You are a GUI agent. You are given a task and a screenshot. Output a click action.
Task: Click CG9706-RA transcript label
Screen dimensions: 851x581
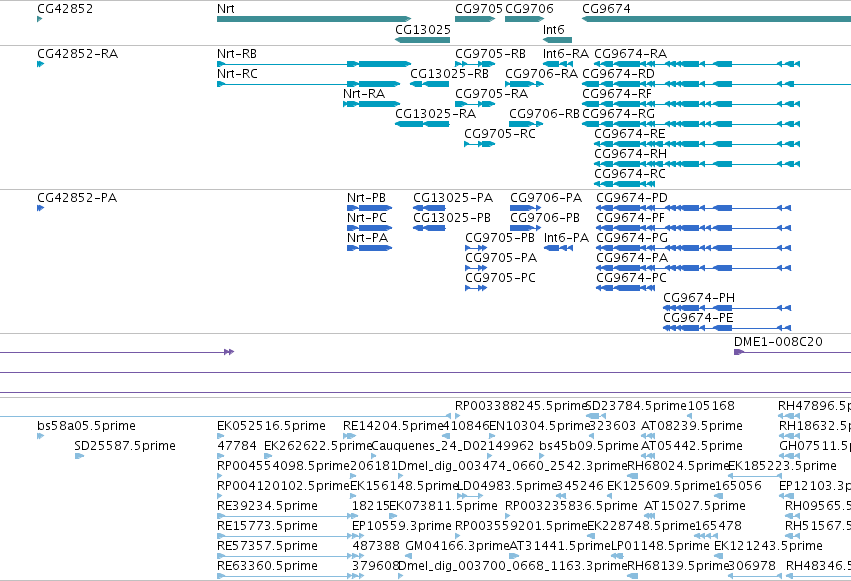[x=541, y=74]
